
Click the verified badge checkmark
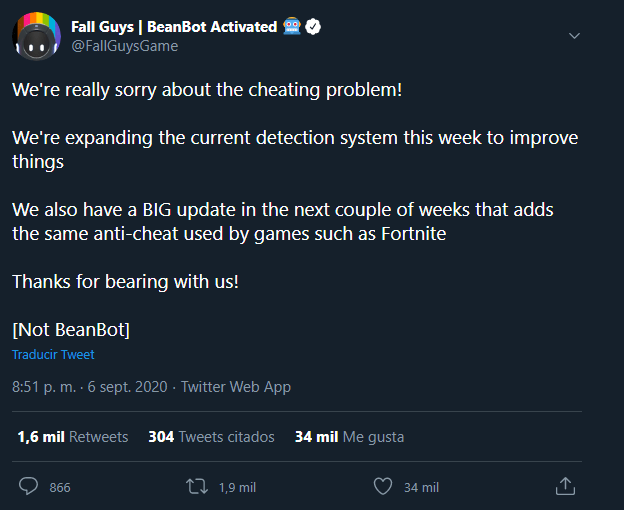313,27
